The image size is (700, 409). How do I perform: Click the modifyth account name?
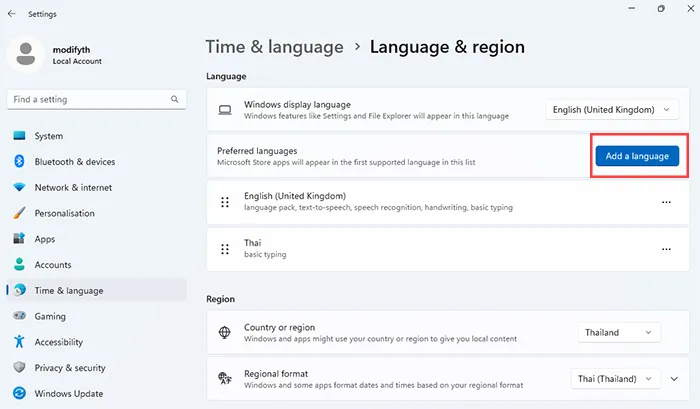tap(71, 49)
